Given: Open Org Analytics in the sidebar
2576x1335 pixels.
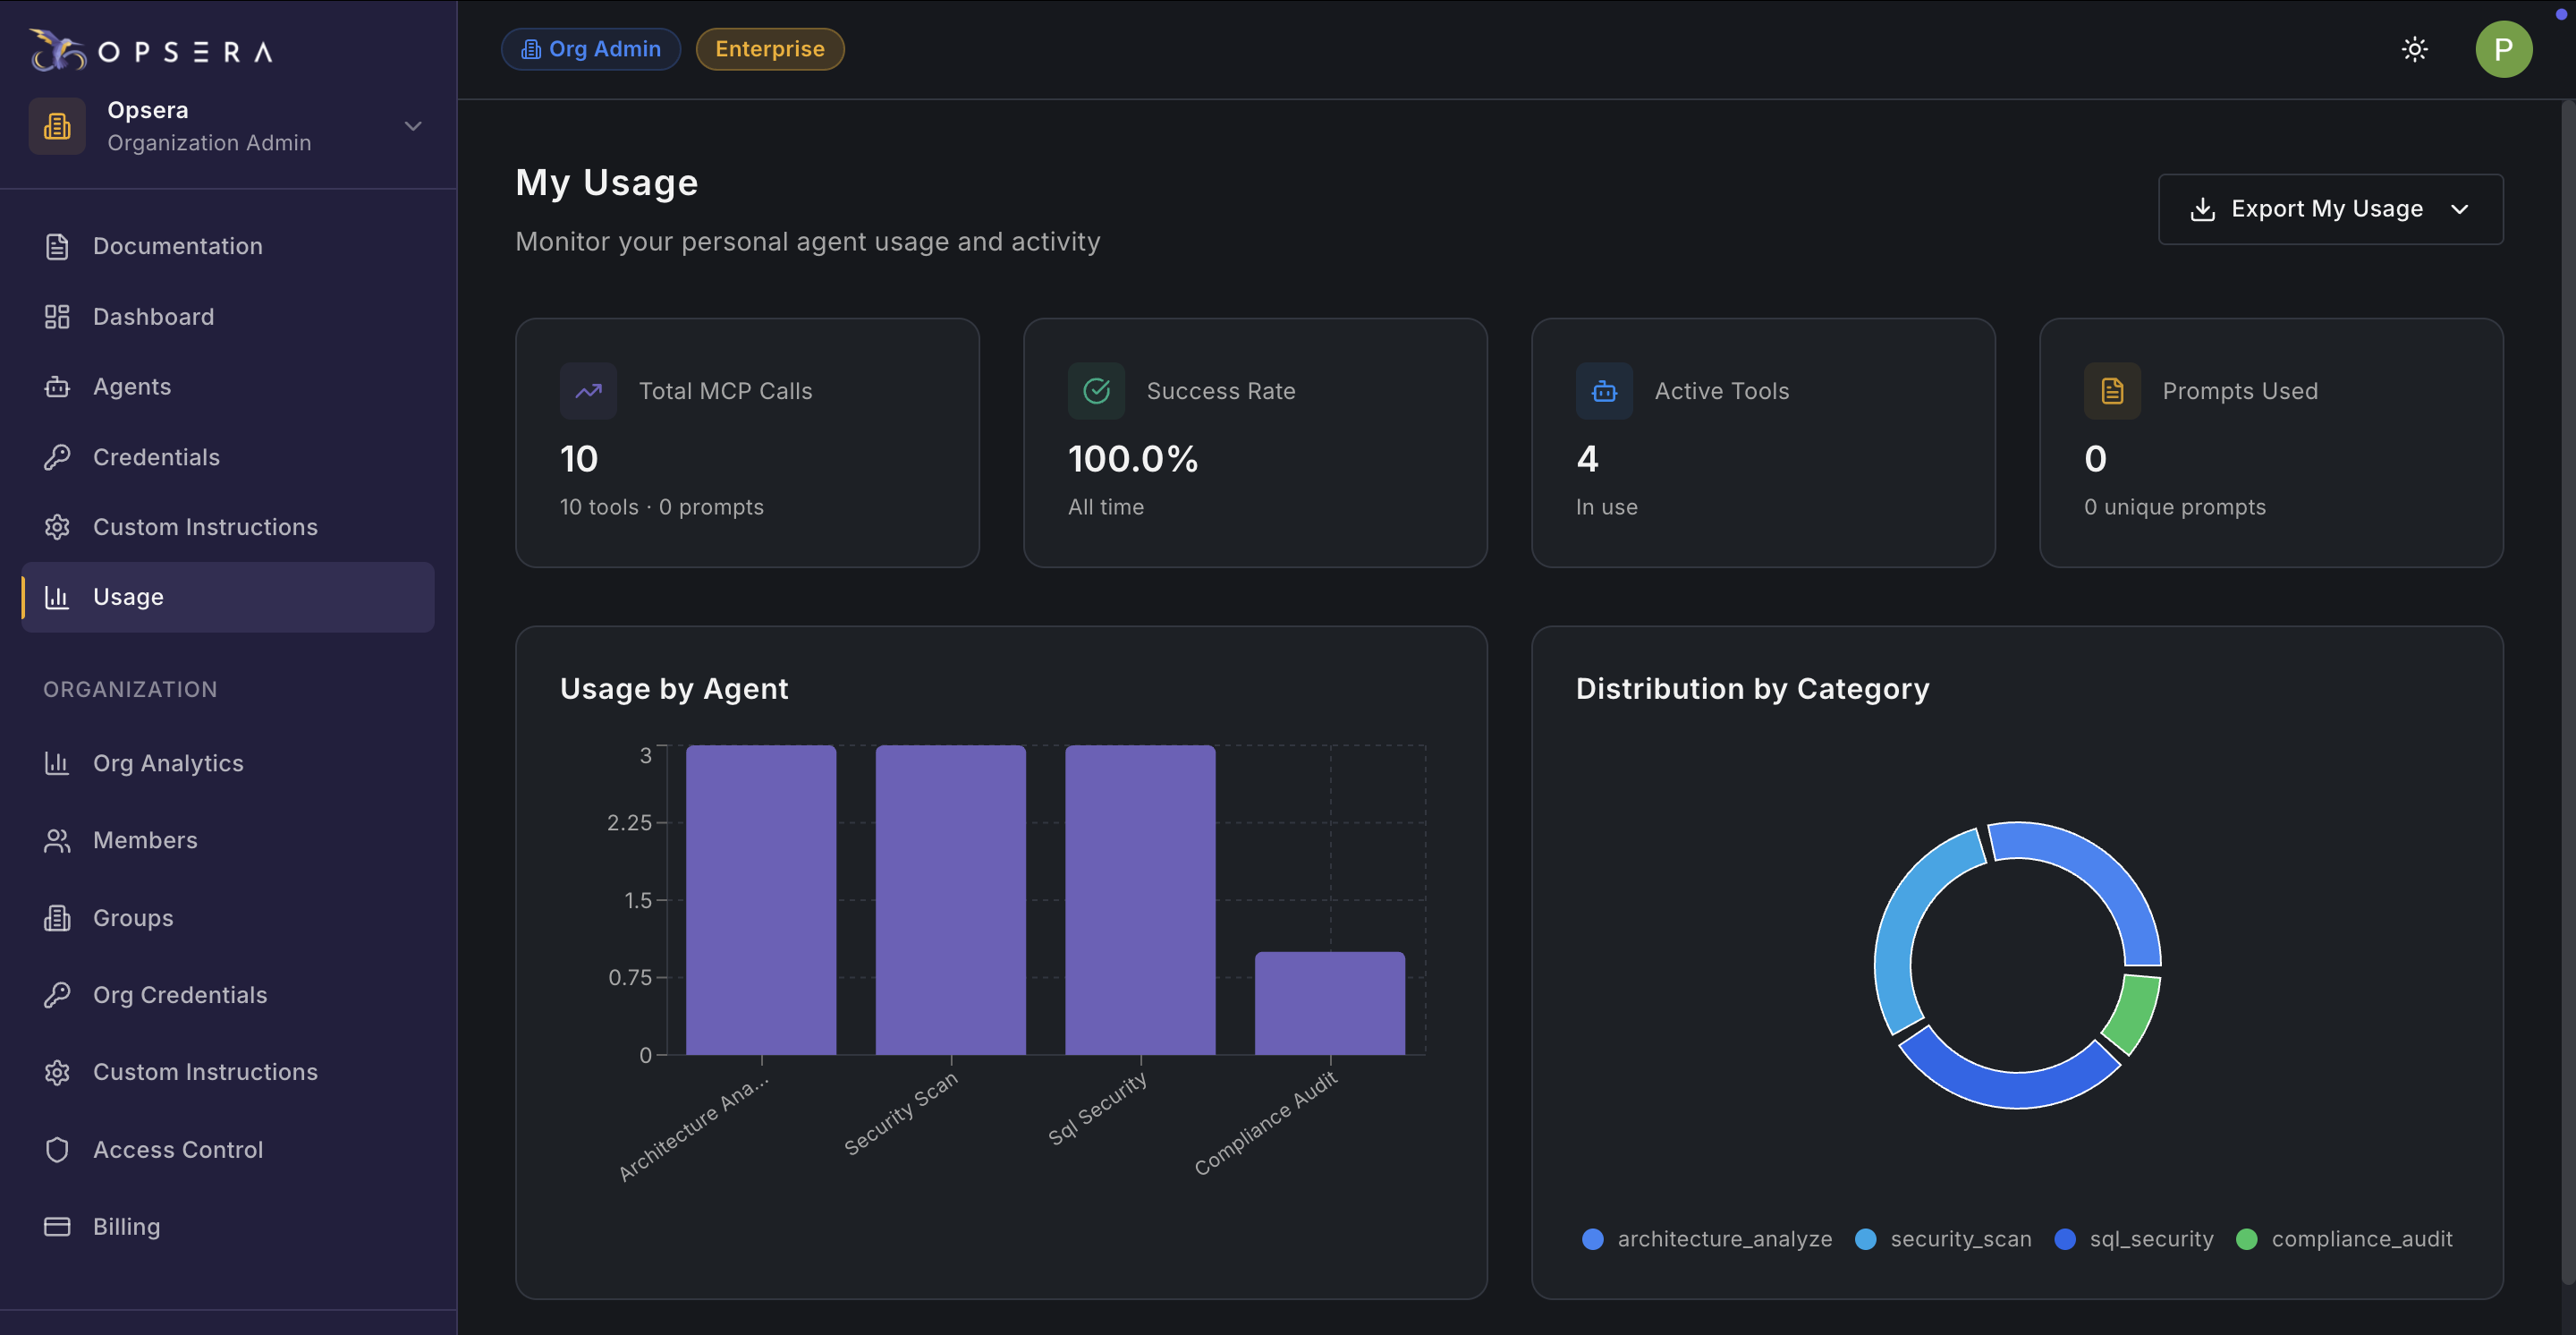Looking at the screenshot, I should point(168,763).
